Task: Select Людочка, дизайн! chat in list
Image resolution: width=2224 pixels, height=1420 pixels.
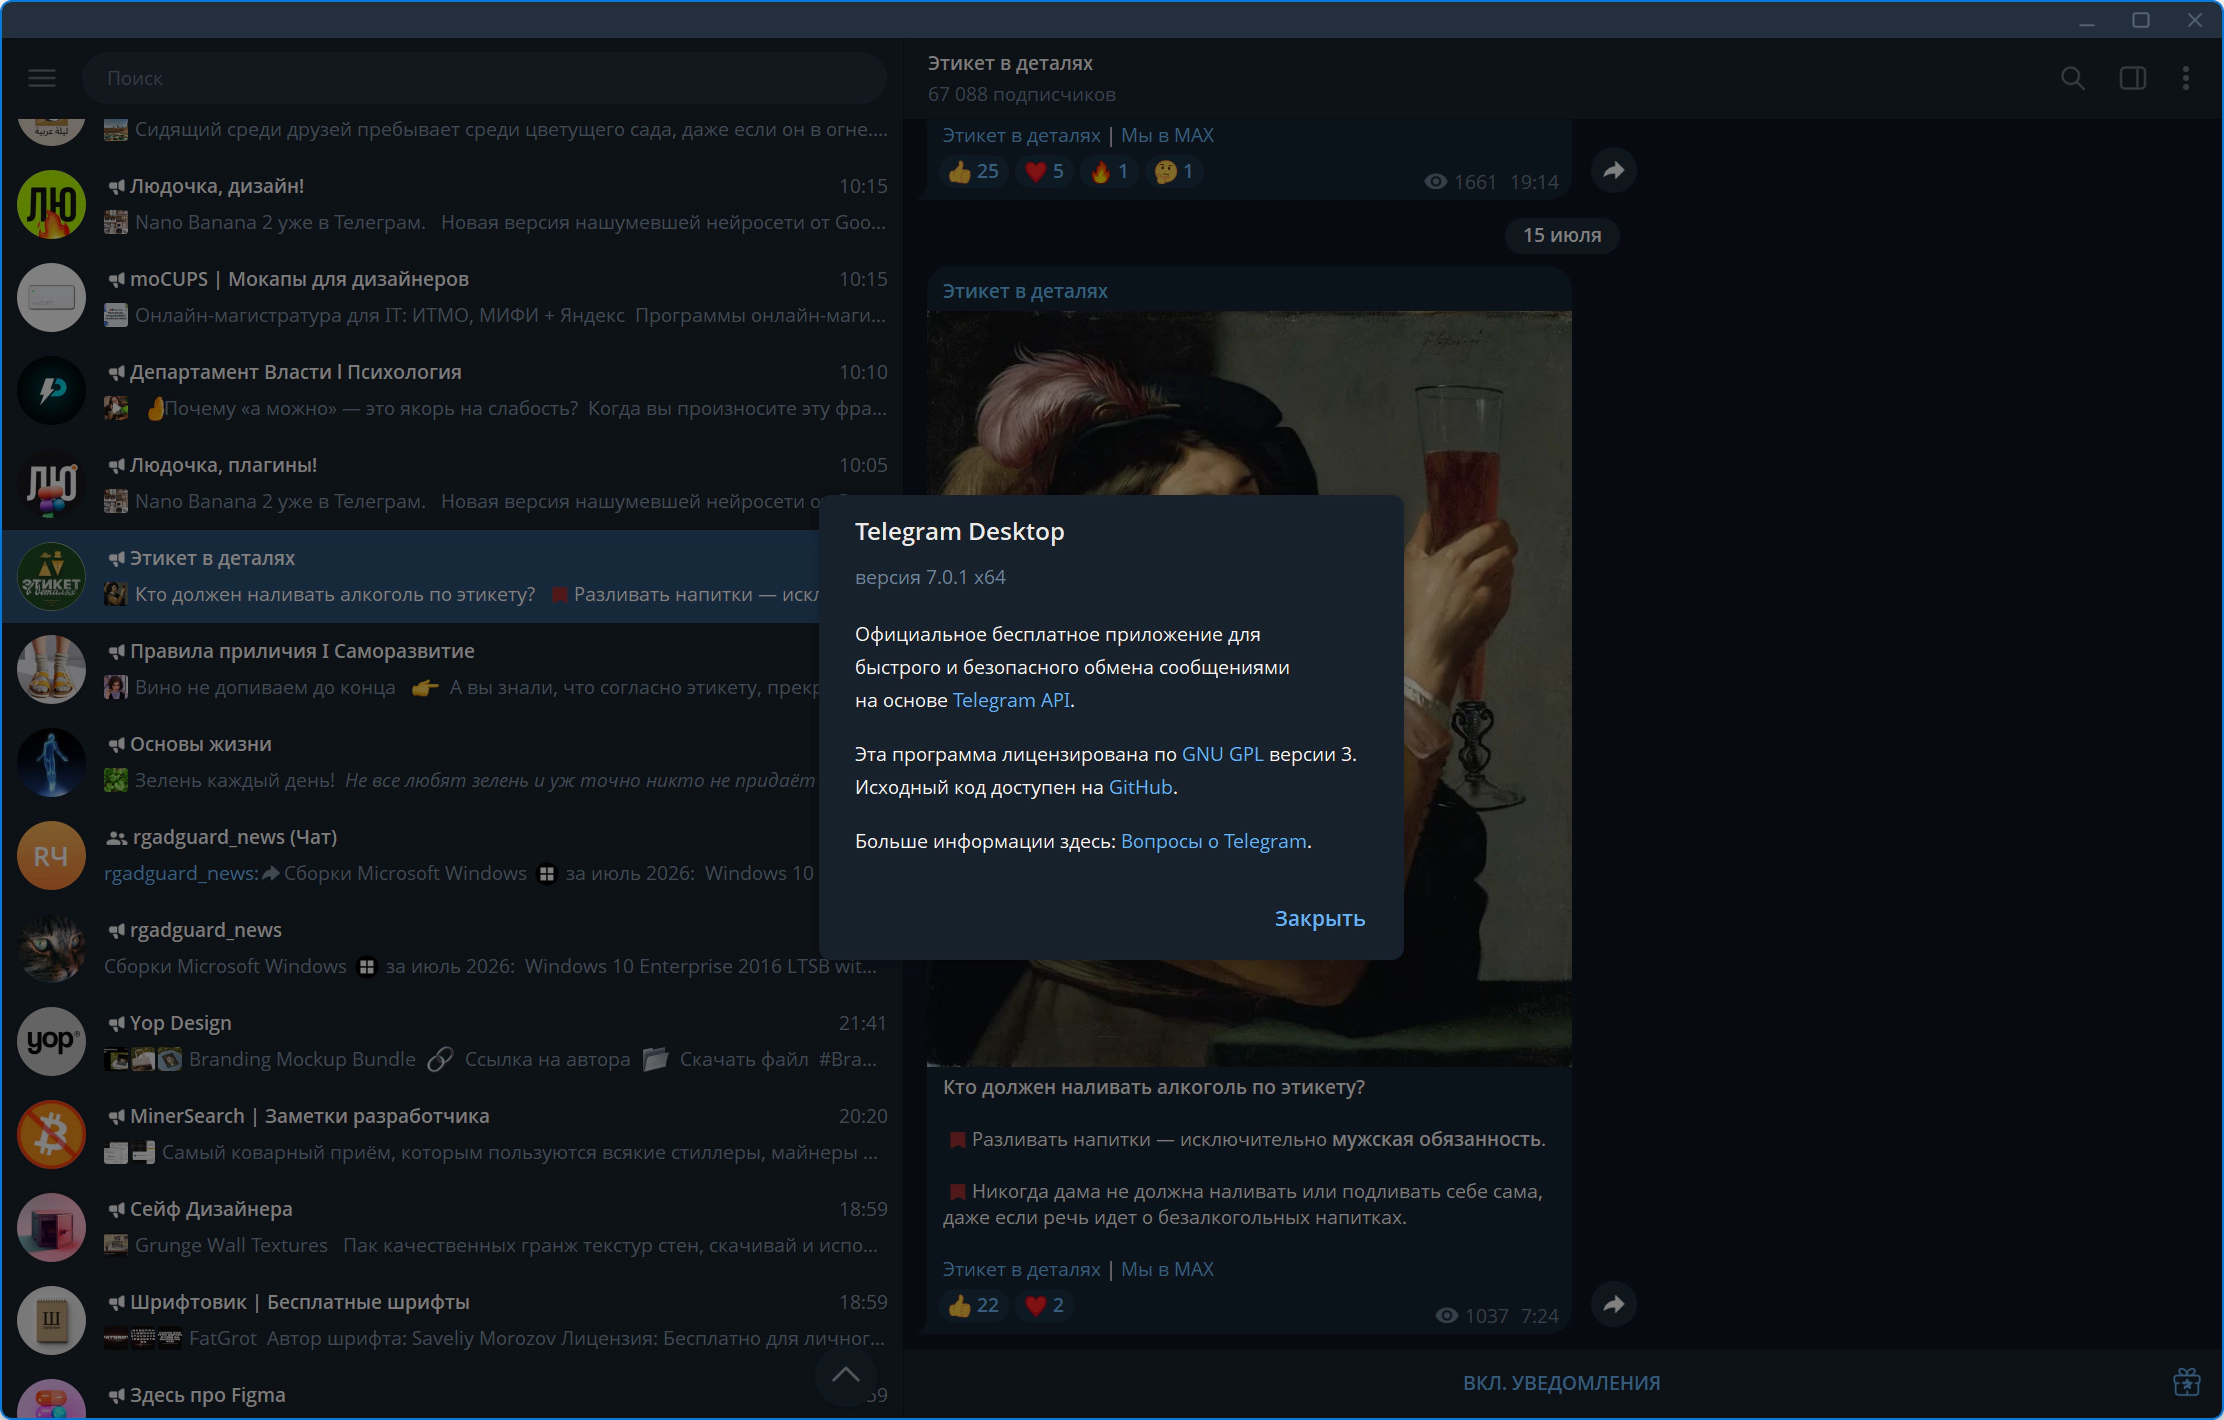Action: coord(452,204)
